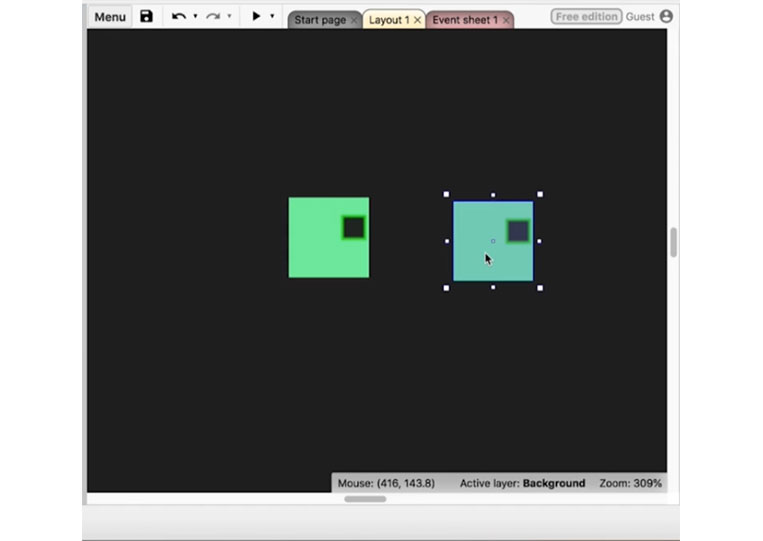Switch to the Event sheet 1 tab

(465, 20)
